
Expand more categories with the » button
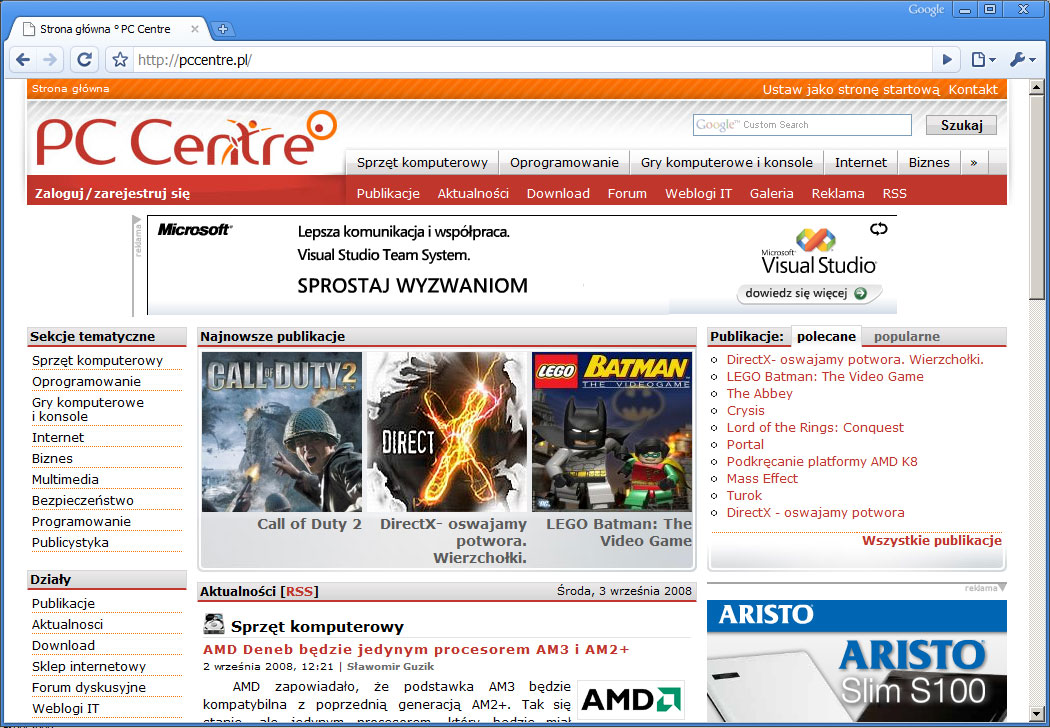coord(974,162)
